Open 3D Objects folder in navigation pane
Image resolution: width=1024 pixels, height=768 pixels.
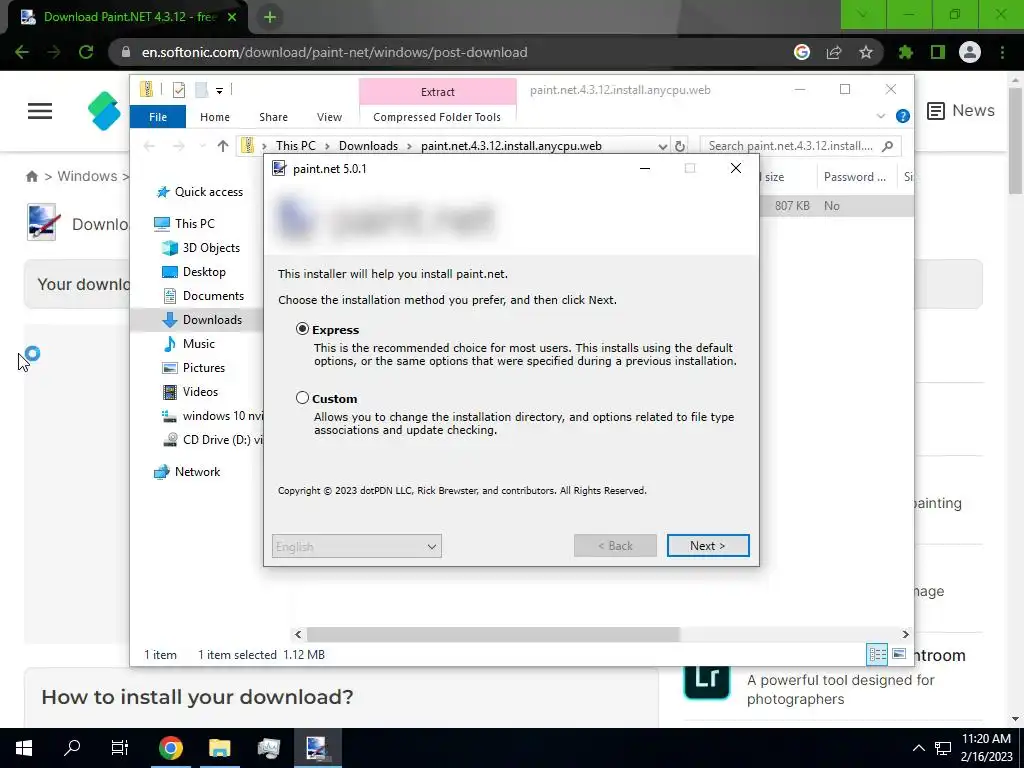(201, 248)
